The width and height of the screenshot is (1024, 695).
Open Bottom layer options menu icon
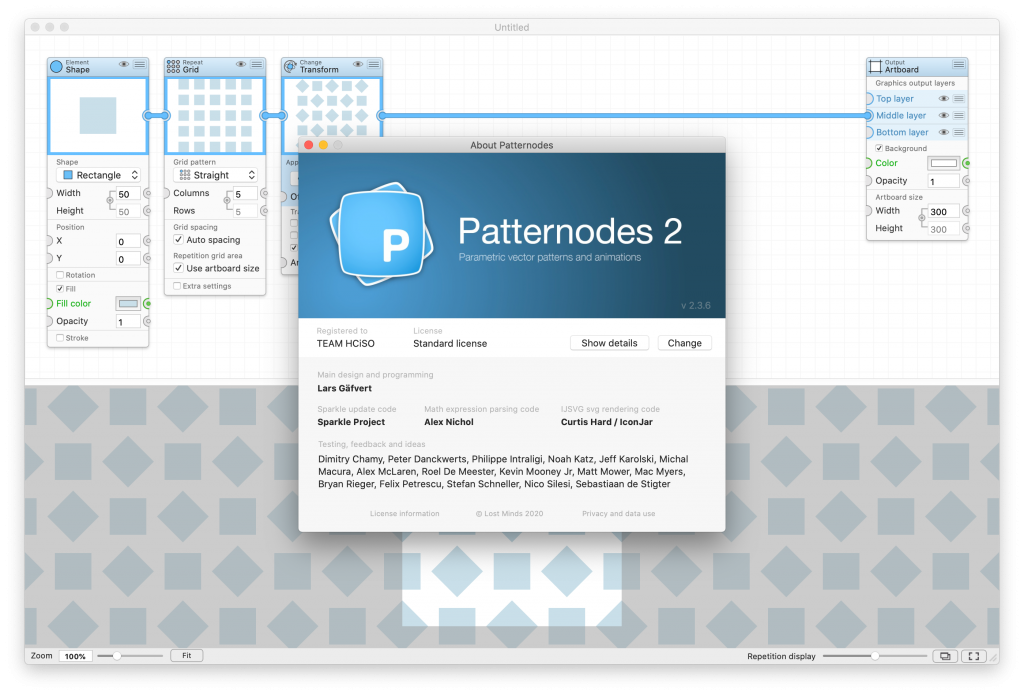[959, 133]
